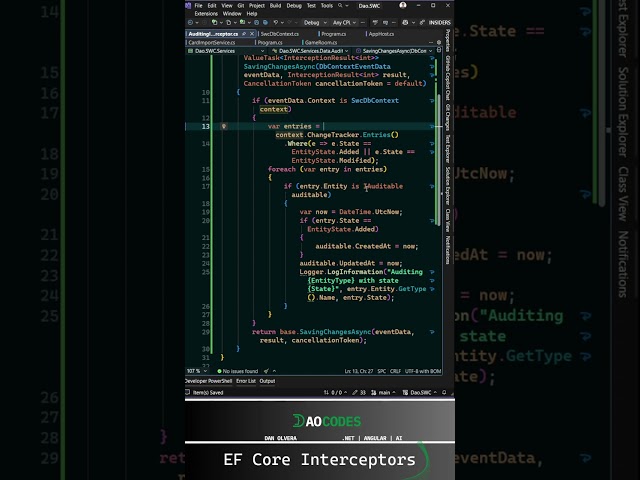Screen dimensions: 640x480
Task: Open the Git menu
Action: click(x=241, y=6)
